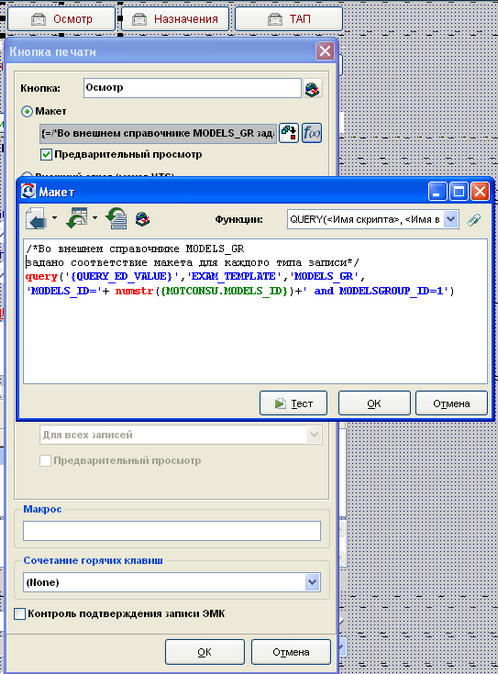Click the template selection icon beside formula field
The width and height of the screenshot is (498, 674).
point(289,133)
